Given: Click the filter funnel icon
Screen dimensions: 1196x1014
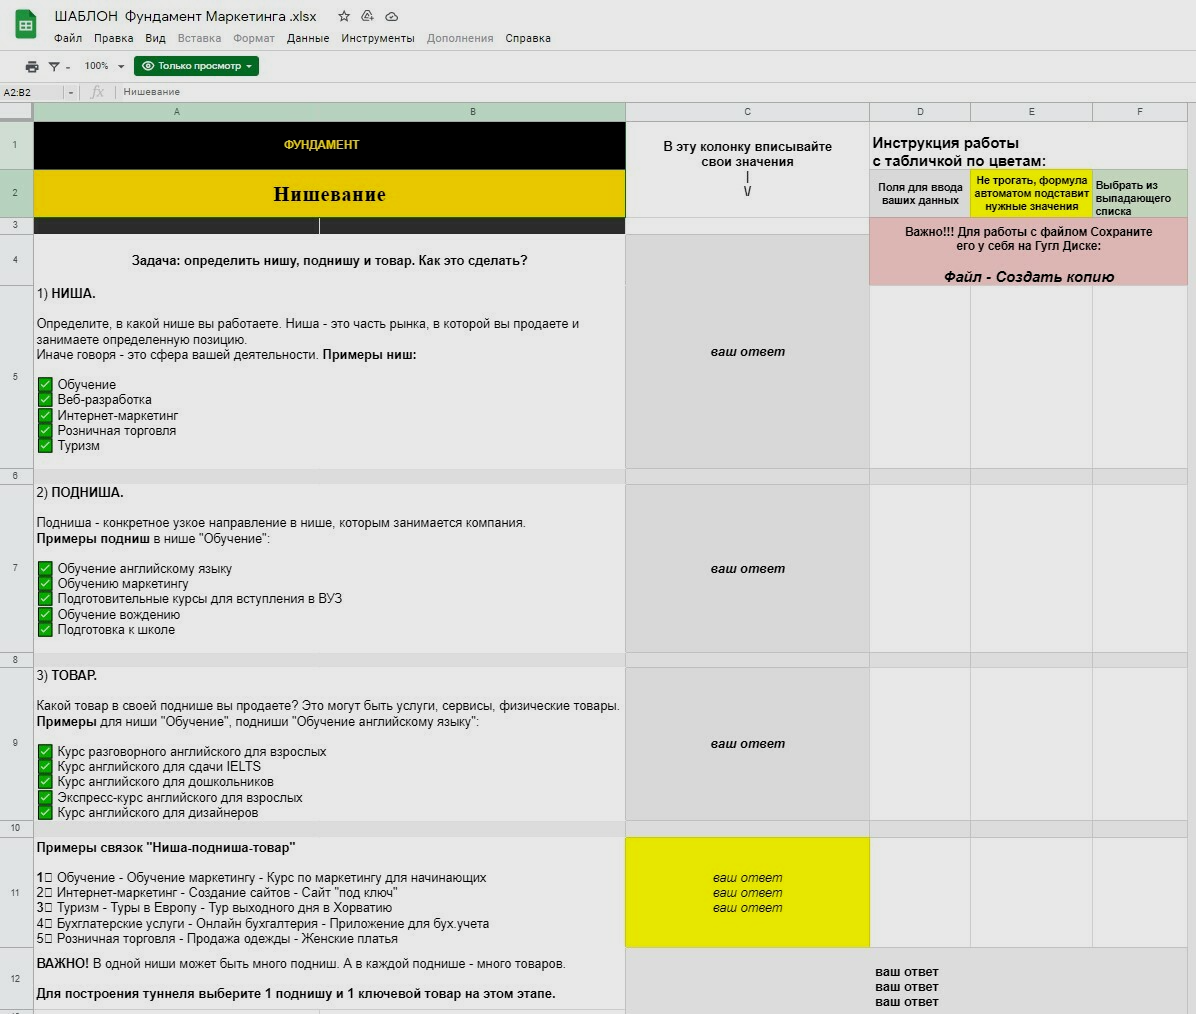Looking at the screenshot, I should tap(54, 66).
